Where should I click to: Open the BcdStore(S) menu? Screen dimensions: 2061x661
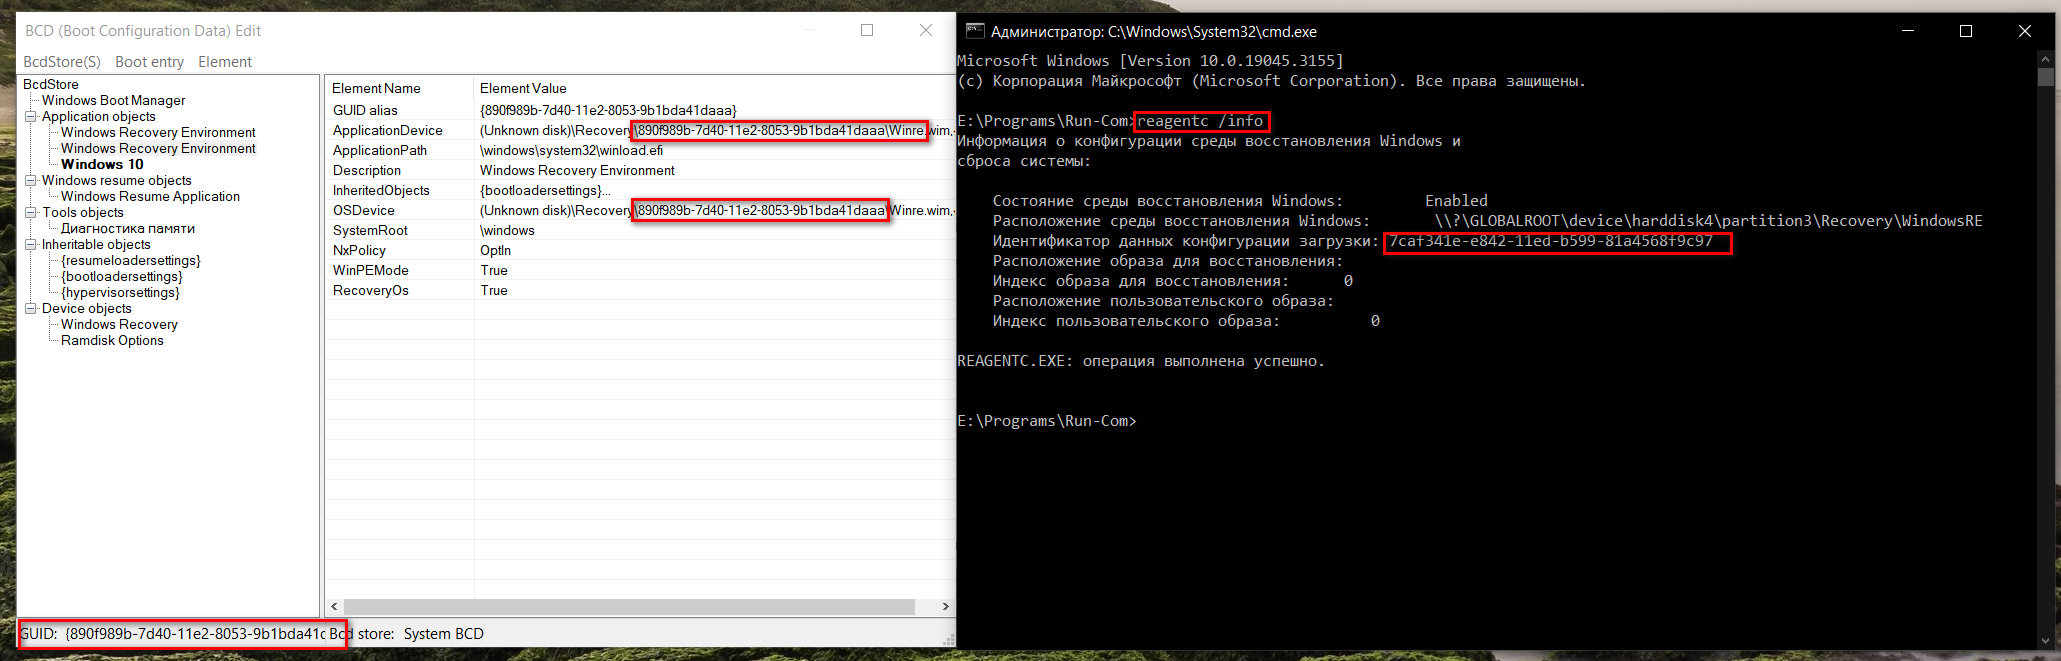click(x=62, y=62)
